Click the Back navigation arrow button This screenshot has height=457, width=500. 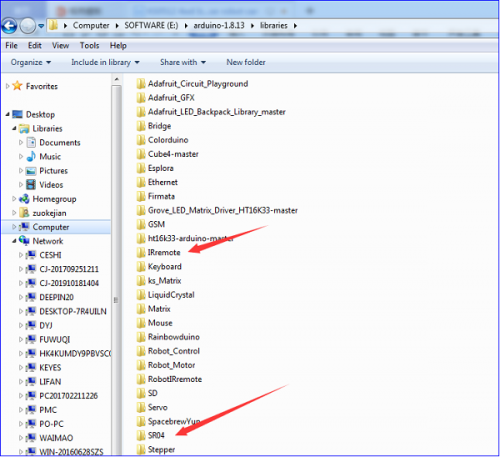(9, 26)
